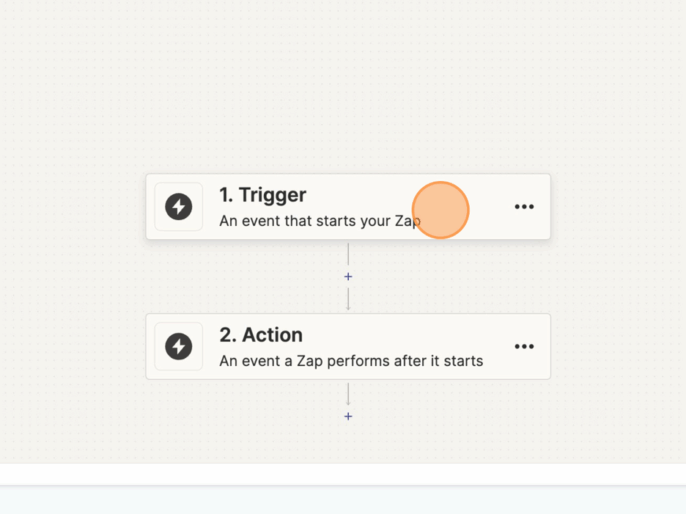Click the Trigger step lightning bolt icon
This screenshot has width=686, height=514.
(179, 207)
